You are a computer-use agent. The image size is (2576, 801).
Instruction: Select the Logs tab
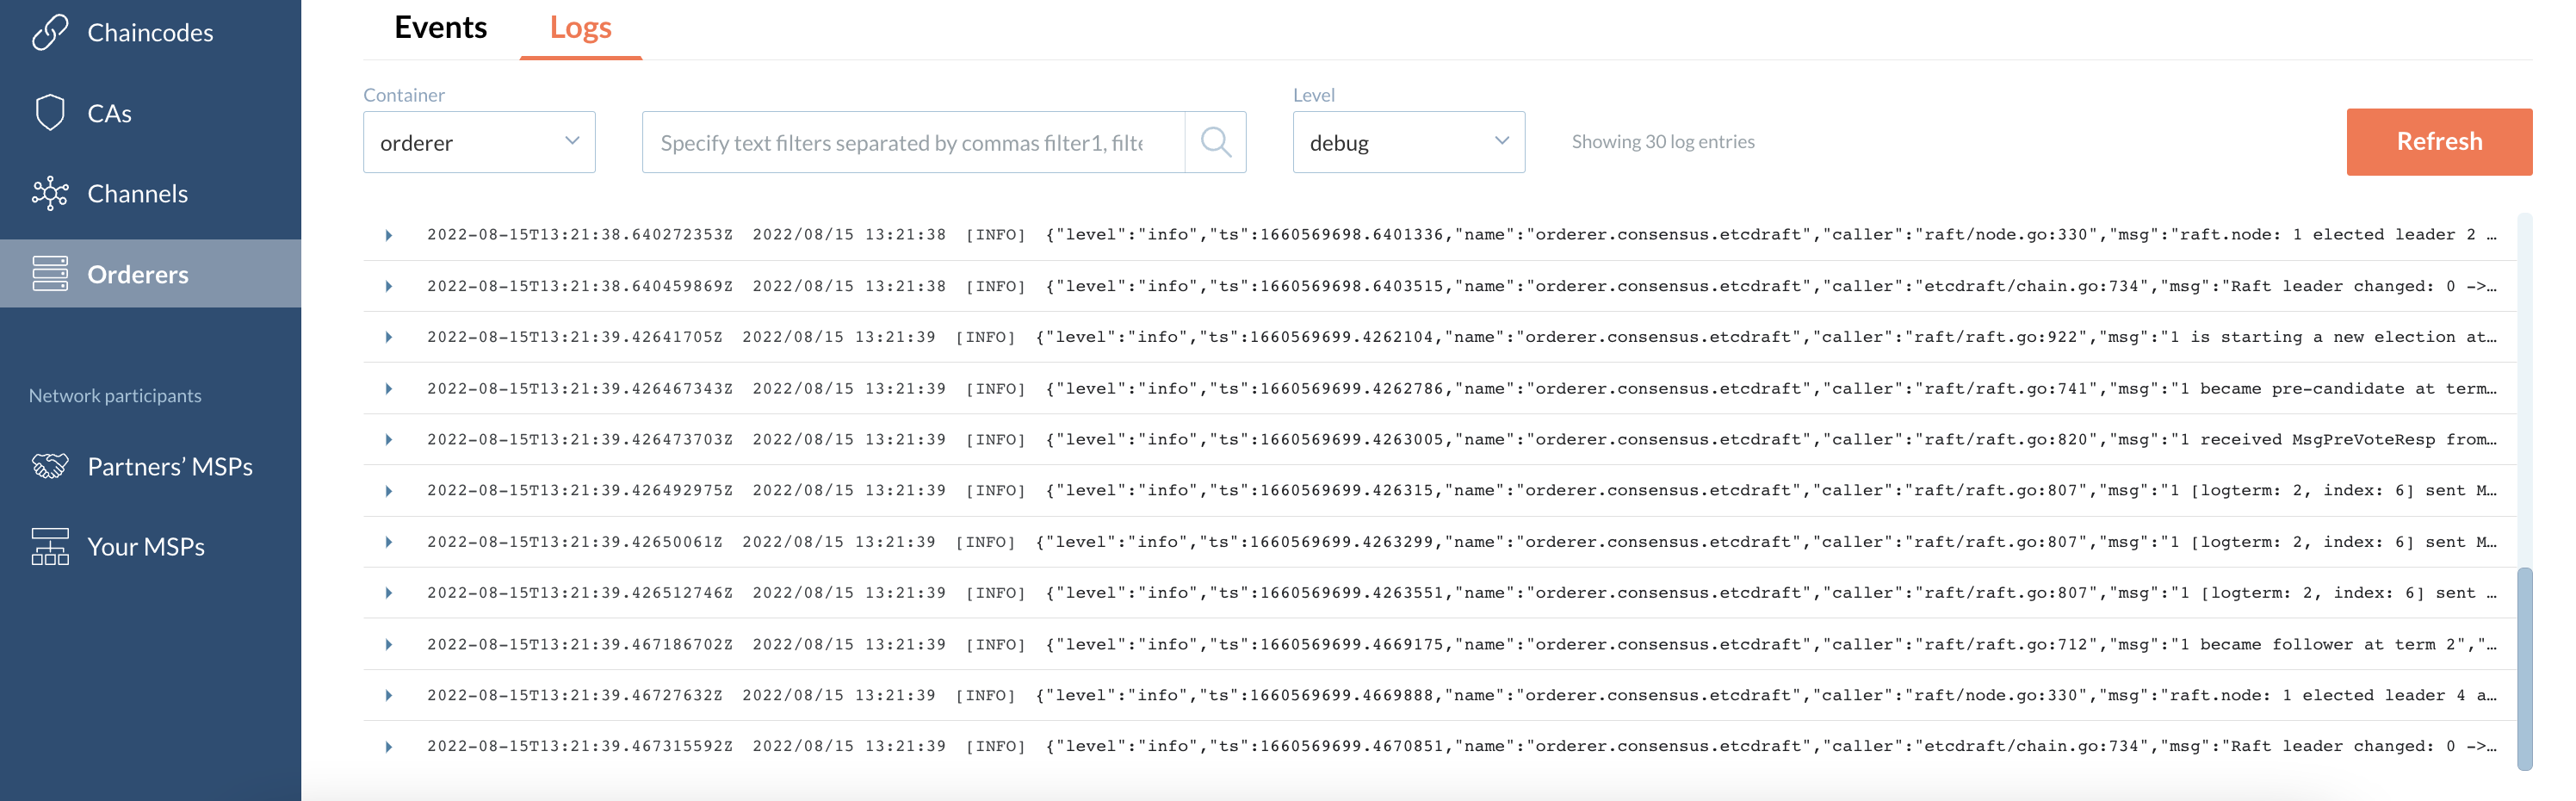point(580,28)
